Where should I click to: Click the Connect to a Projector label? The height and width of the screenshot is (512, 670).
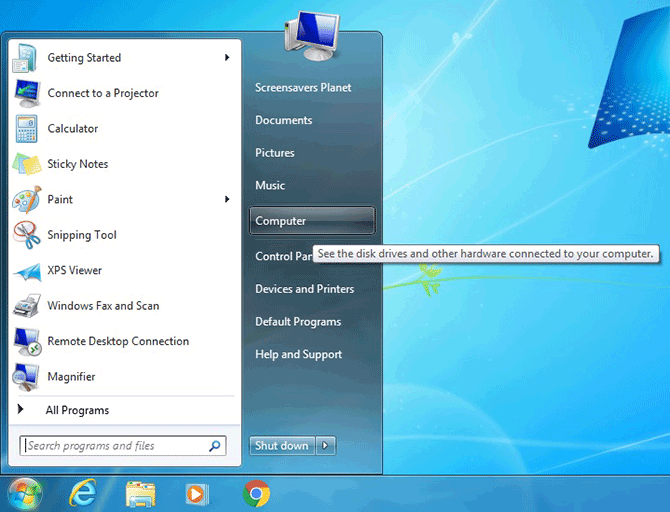pyautogui.click(x=103, y=93)
